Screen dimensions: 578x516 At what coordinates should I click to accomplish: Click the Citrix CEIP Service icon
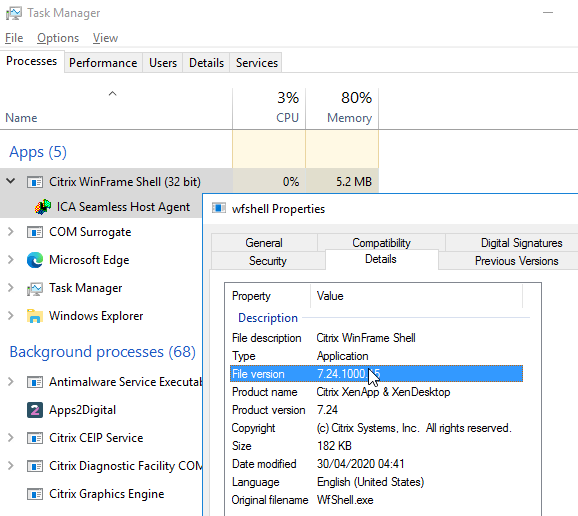pos(35,438)
